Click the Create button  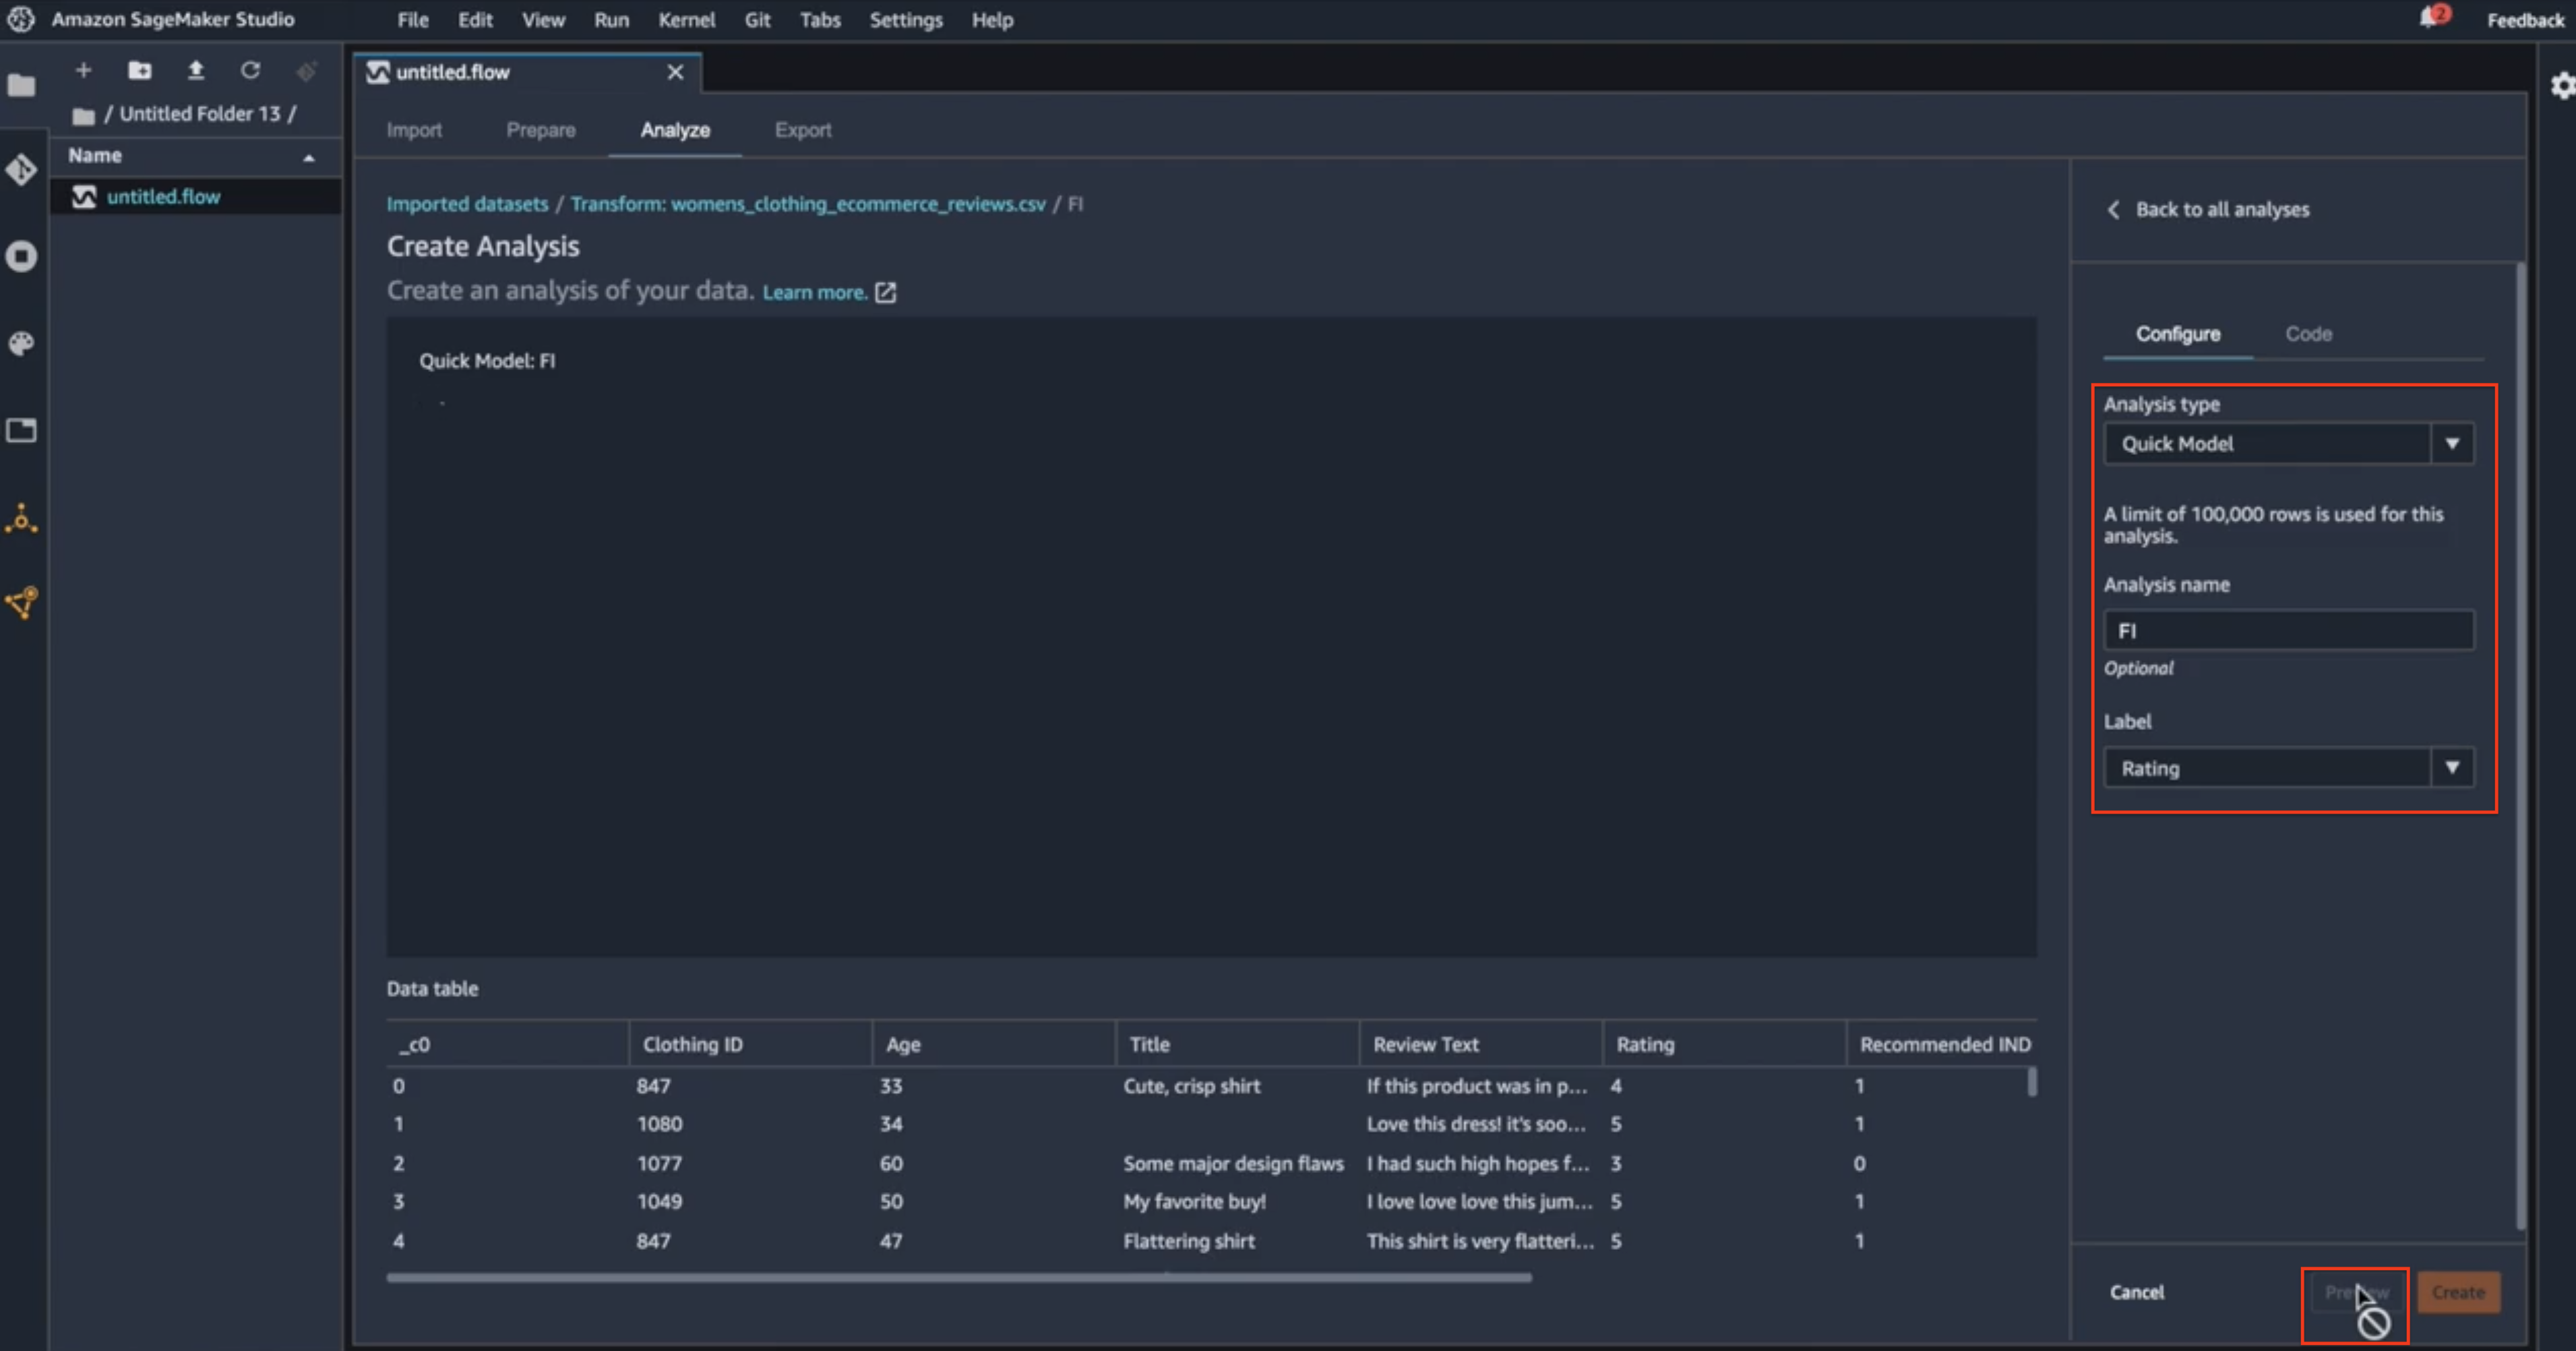(x=2458, y=1292)
